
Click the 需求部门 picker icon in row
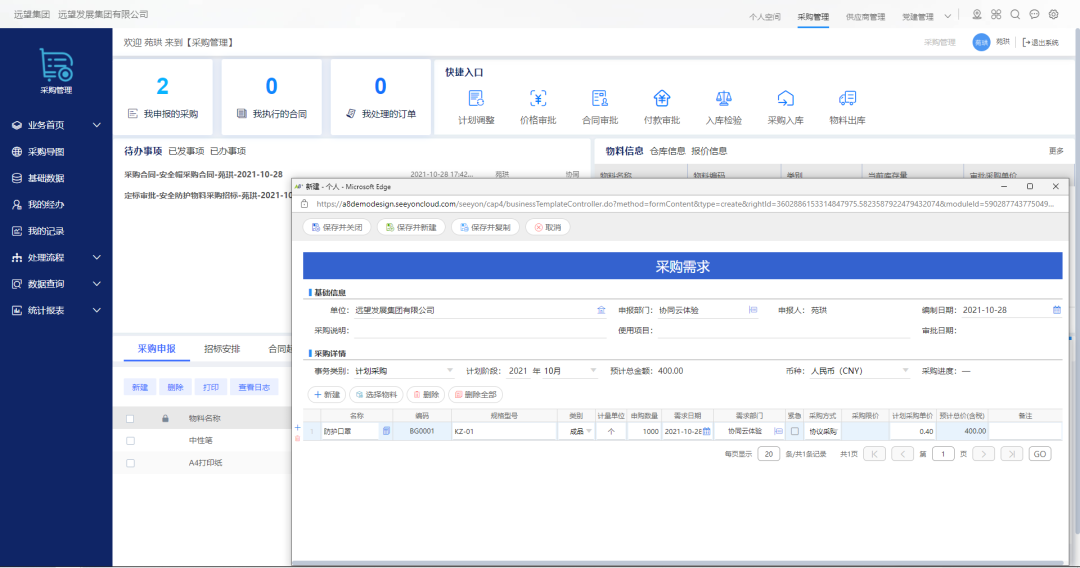coord(778,431)
